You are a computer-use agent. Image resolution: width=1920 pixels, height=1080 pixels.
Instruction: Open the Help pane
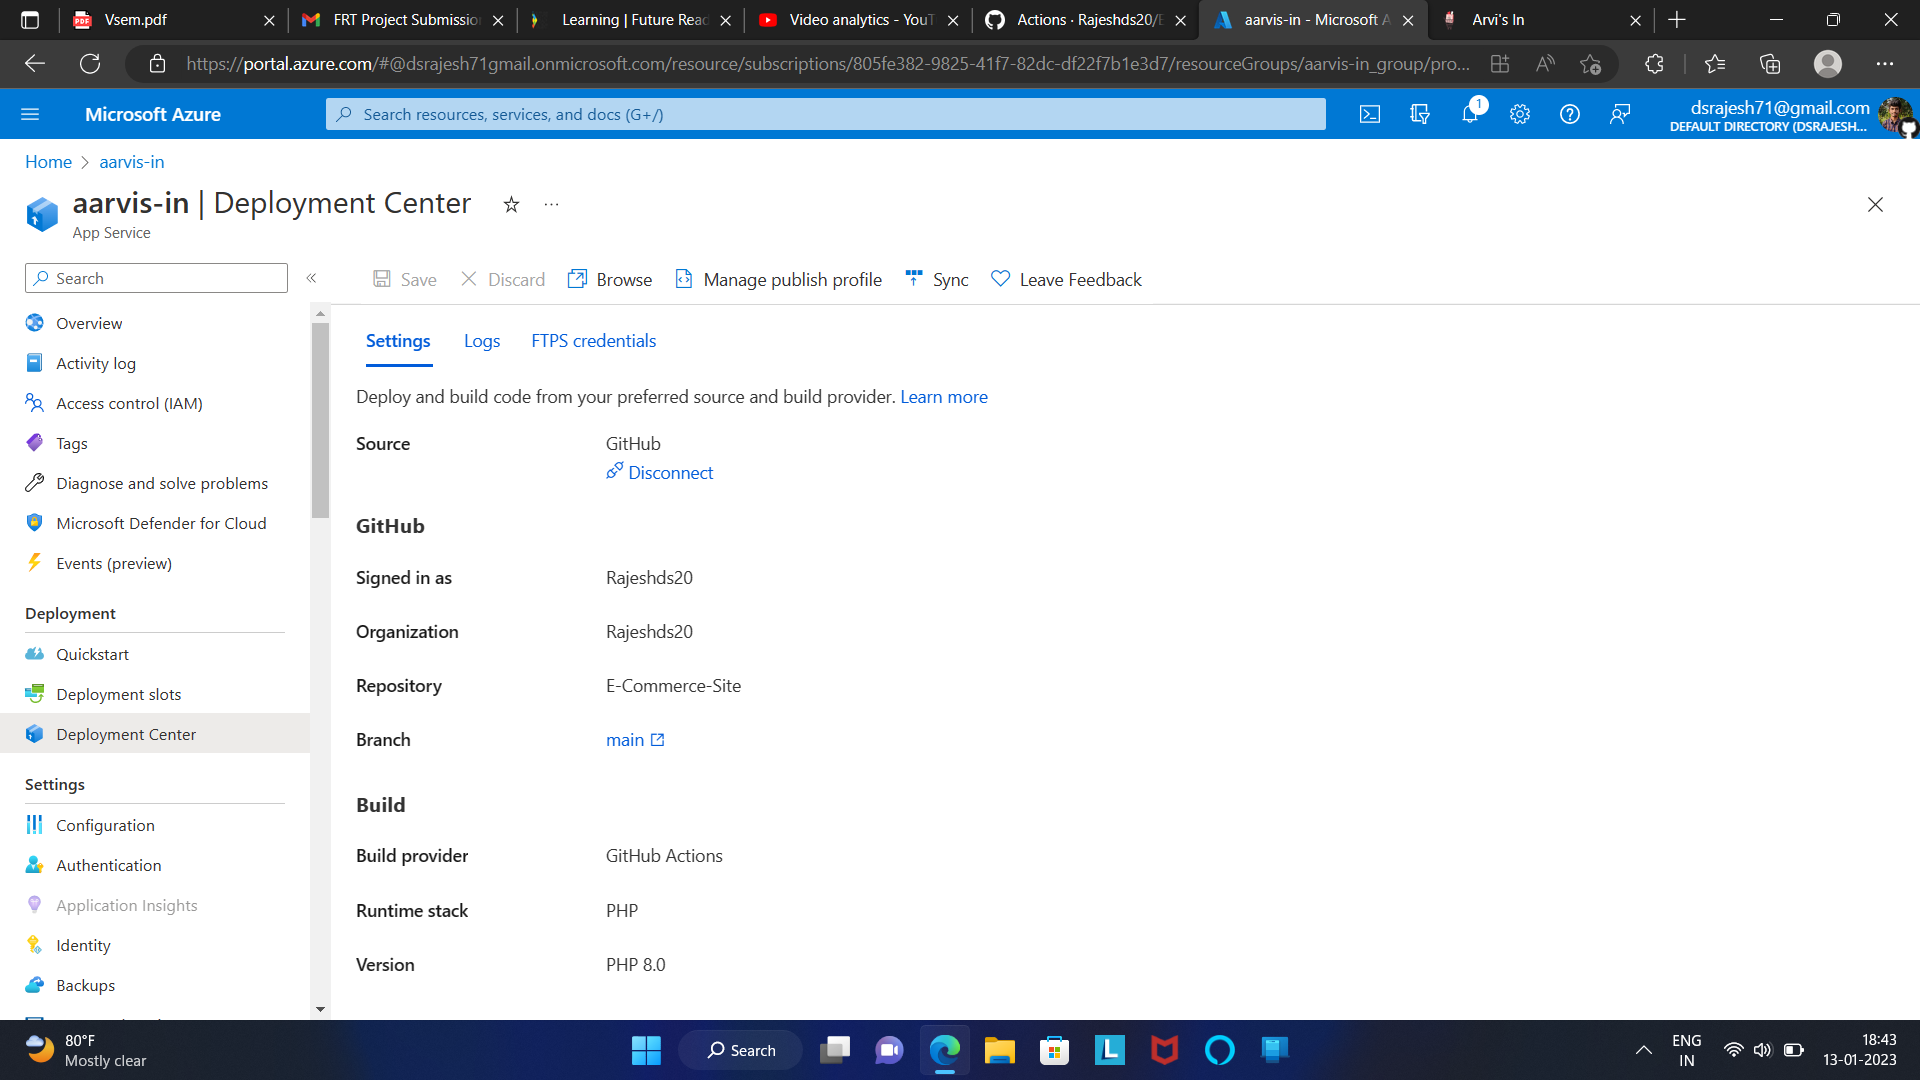pos(1569,113)
